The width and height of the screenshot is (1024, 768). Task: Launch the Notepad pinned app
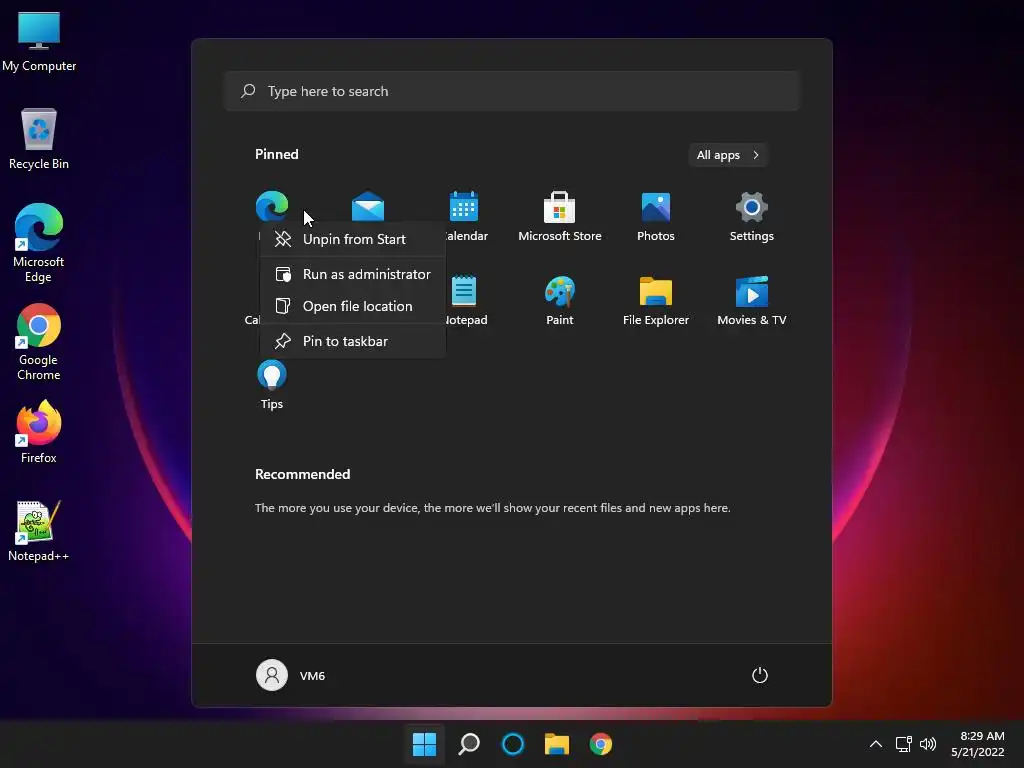pos(464,300)
